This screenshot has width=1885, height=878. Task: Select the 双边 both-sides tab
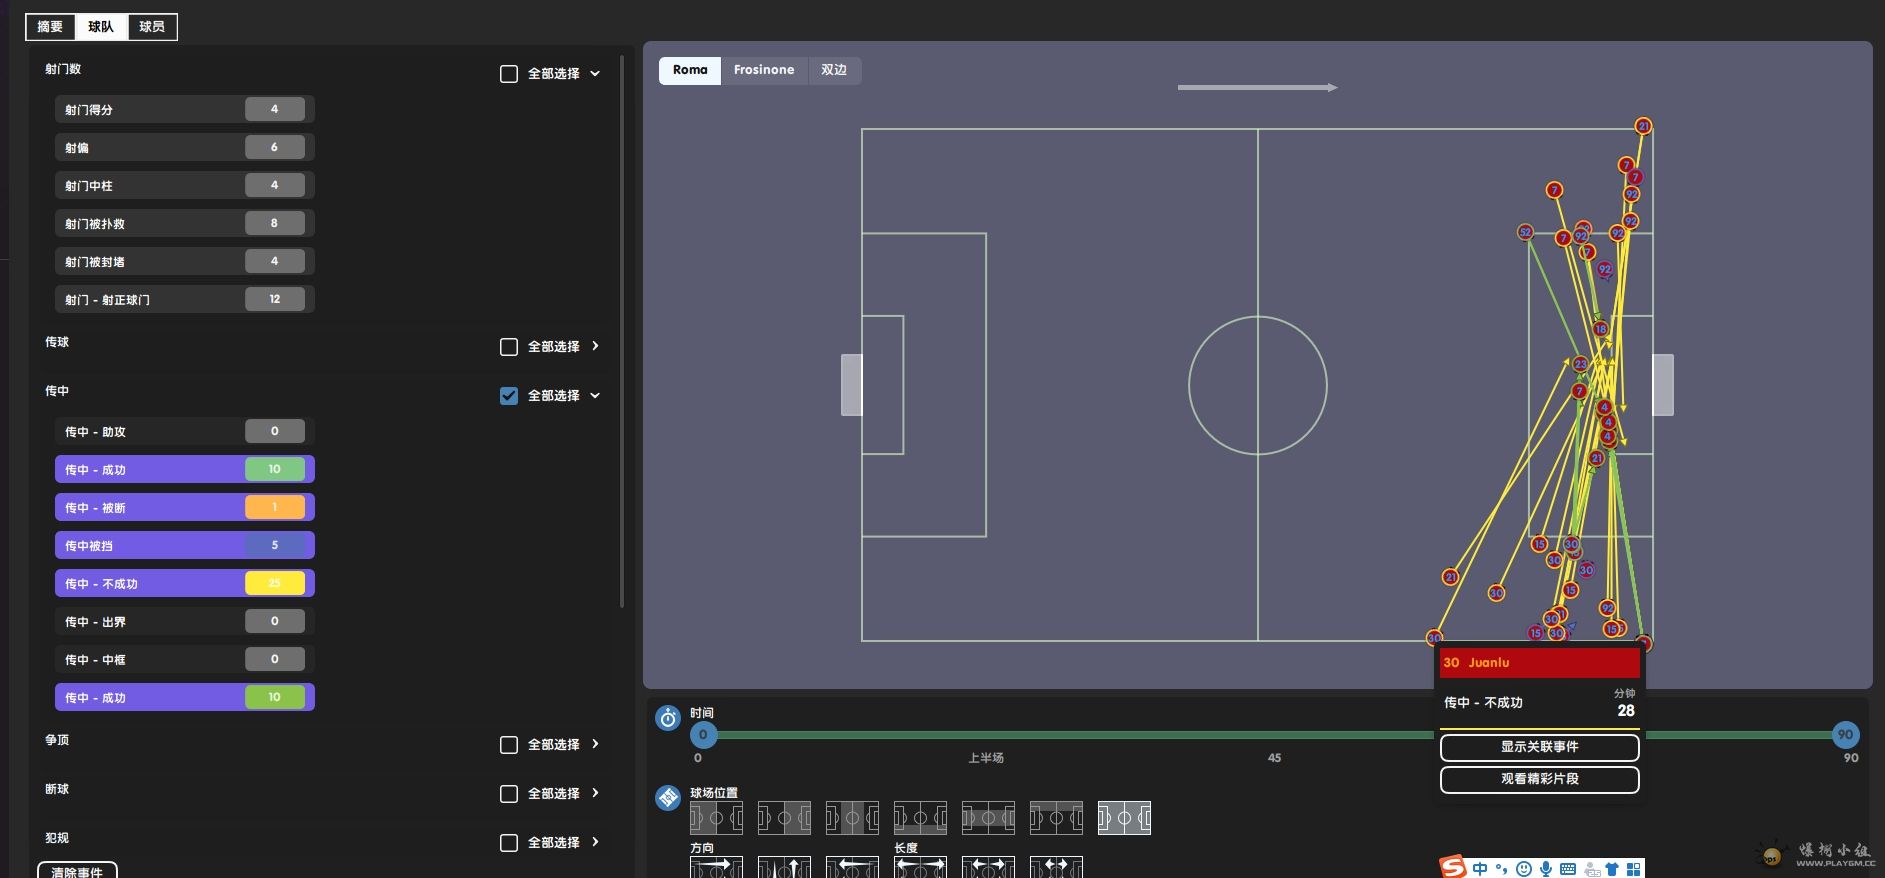tap(834, 70)
